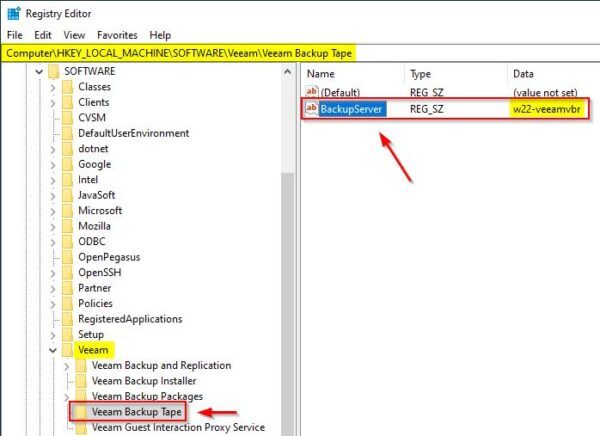Image resolution: width=600 pixels, height=436 pixels.
Task: Click the Microsoft folder icon
Action: pos(67,211)
